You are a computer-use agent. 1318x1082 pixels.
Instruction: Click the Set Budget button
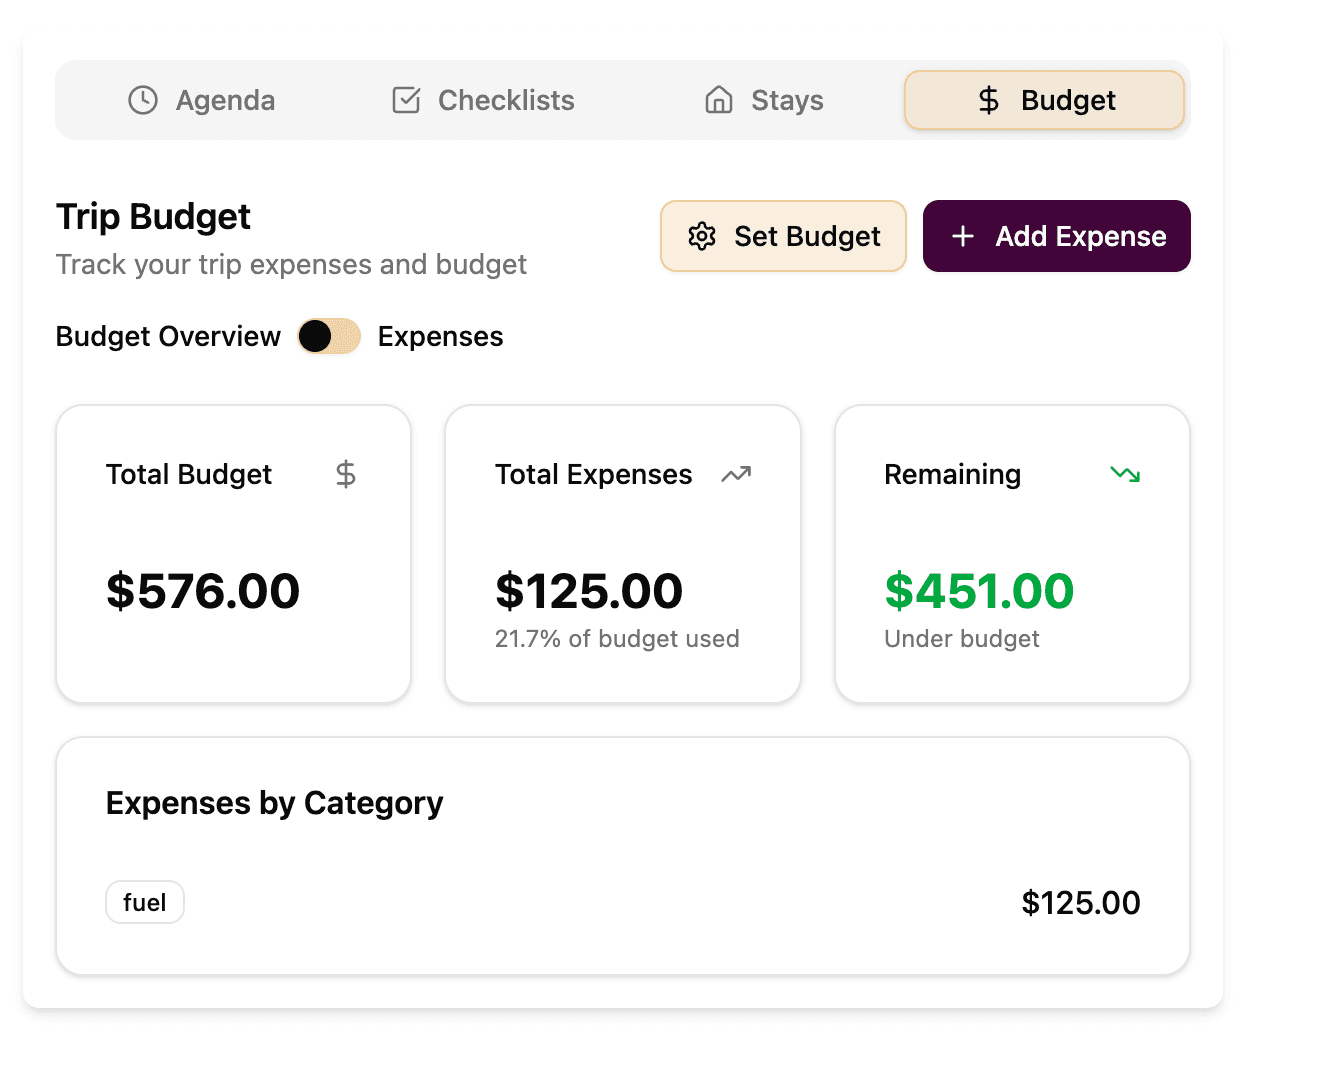click(x=783, y=236)
